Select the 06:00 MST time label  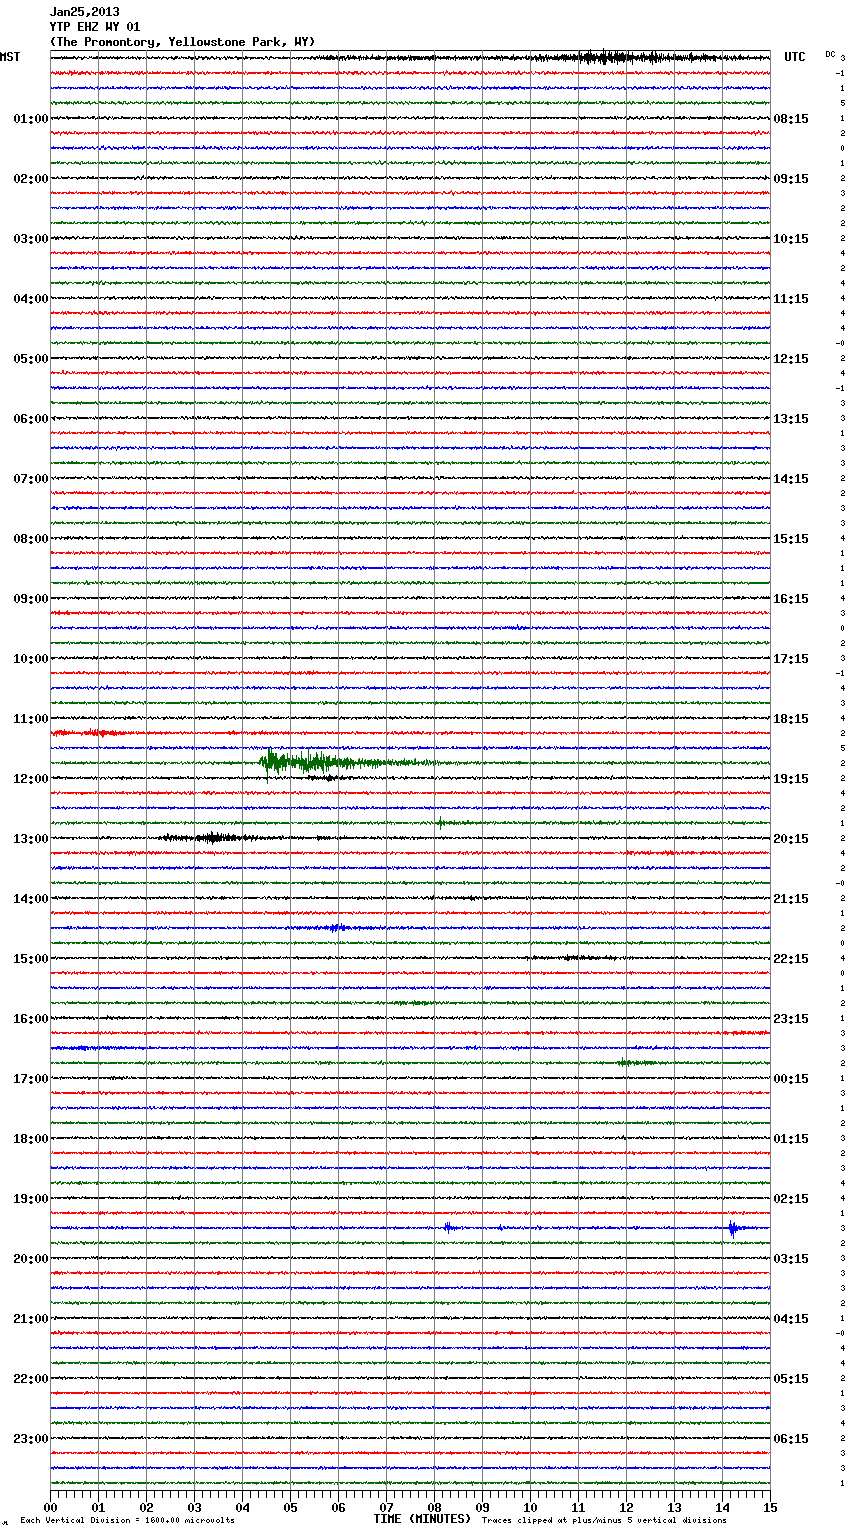[x=31, y=419]
